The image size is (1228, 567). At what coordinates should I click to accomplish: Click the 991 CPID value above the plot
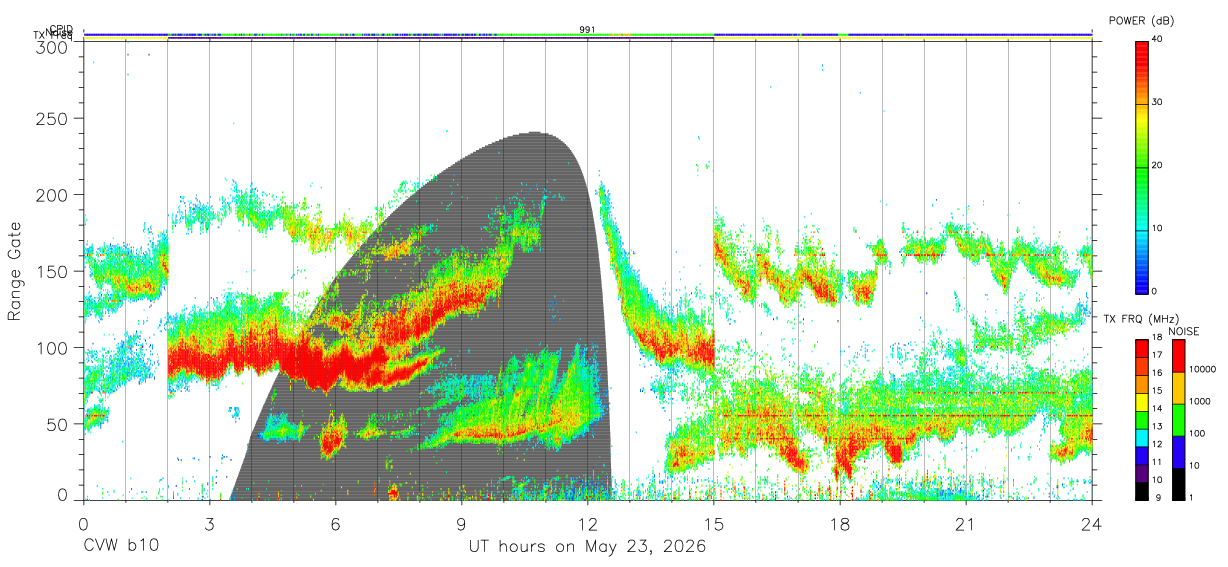[587, 30]
